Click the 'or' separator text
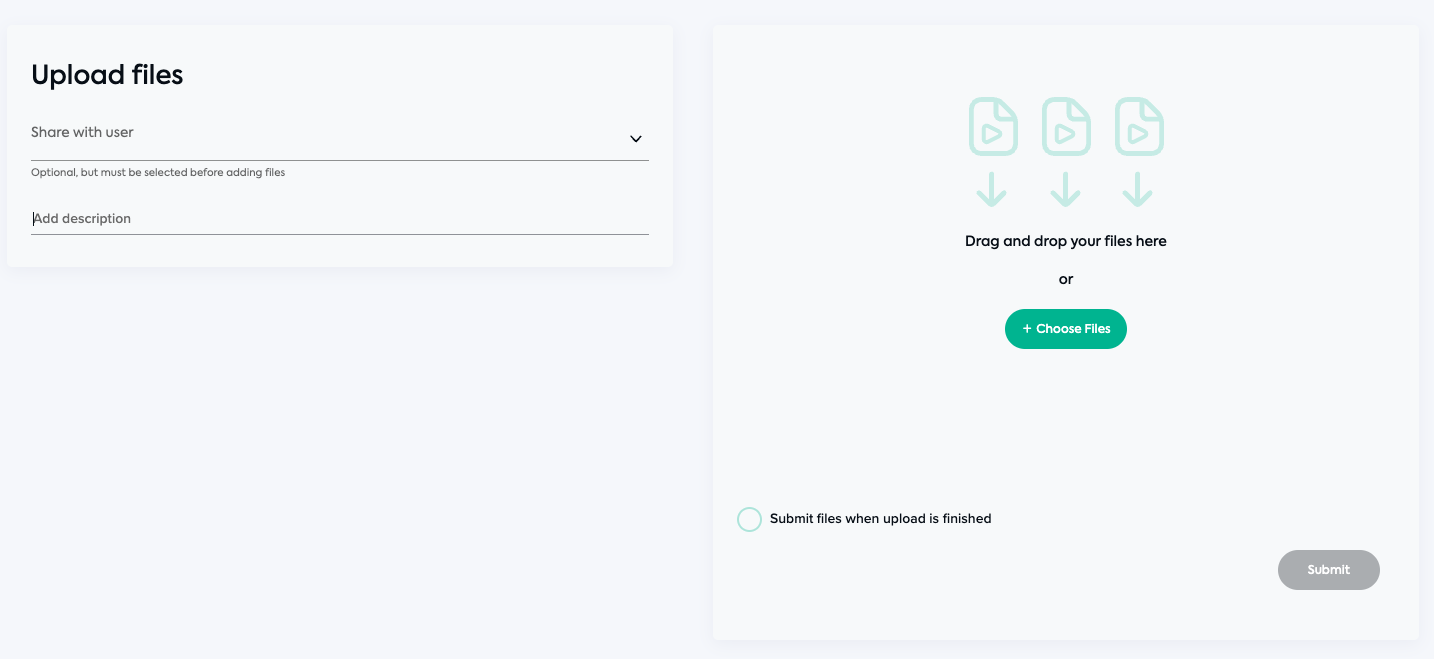This screenshot has width=1434, height=659. coord(1066,280)
